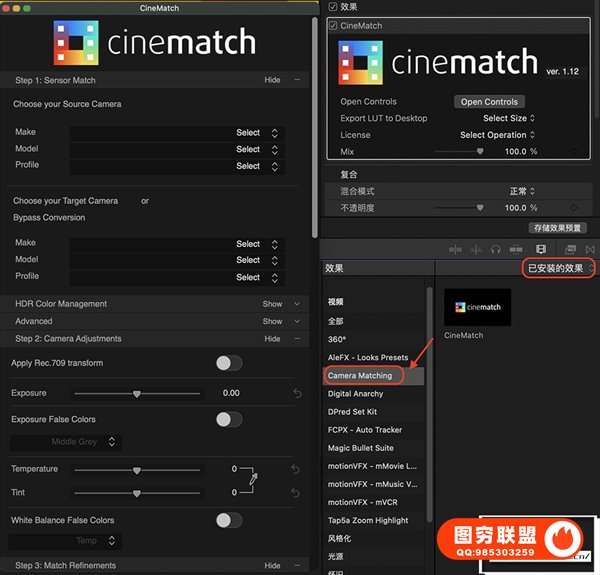Enable Exposure False Colors switch
The image size is (600, 575).
pos(229,419)
